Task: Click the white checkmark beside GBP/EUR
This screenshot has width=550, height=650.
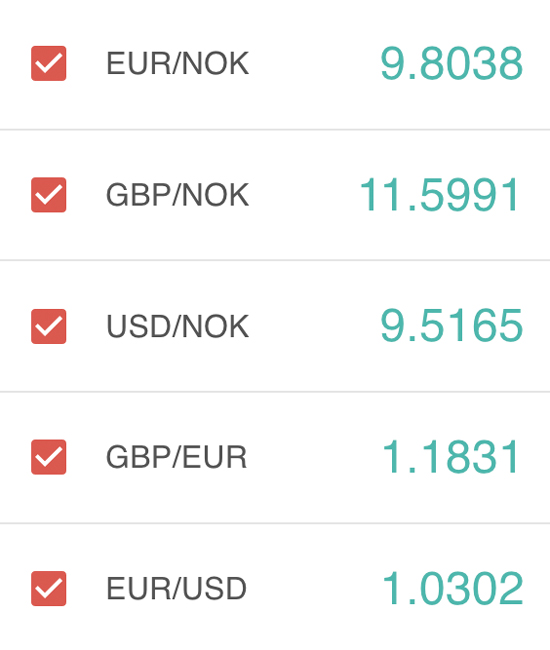Action: pos(49,458)
